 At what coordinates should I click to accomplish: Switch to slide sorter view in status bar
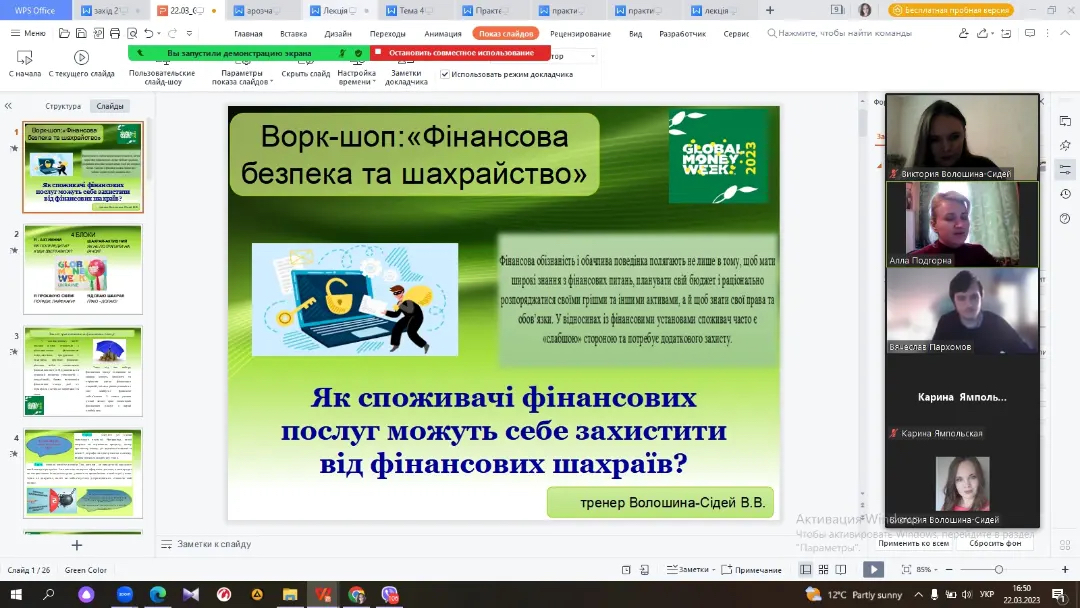pyautogui.click(x=823, y=569)
